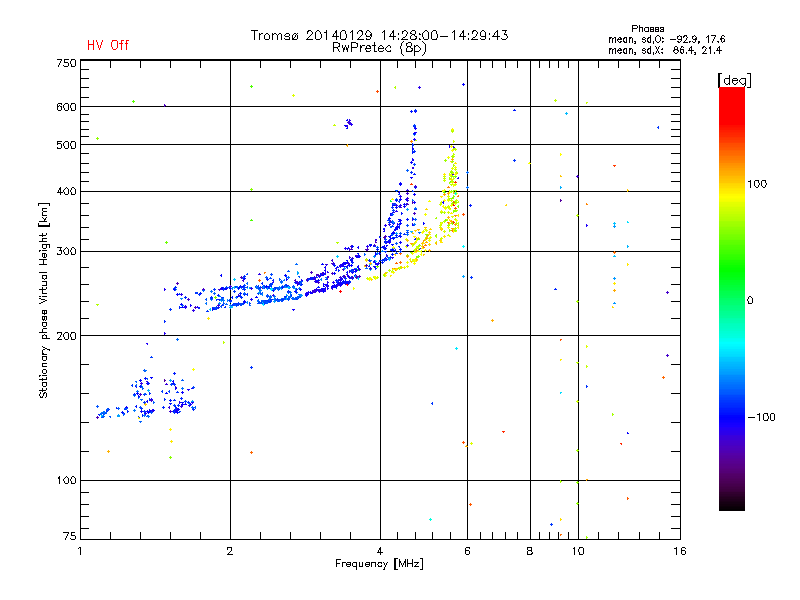Click the x-axis tick label '16'

tap(680, 551)
